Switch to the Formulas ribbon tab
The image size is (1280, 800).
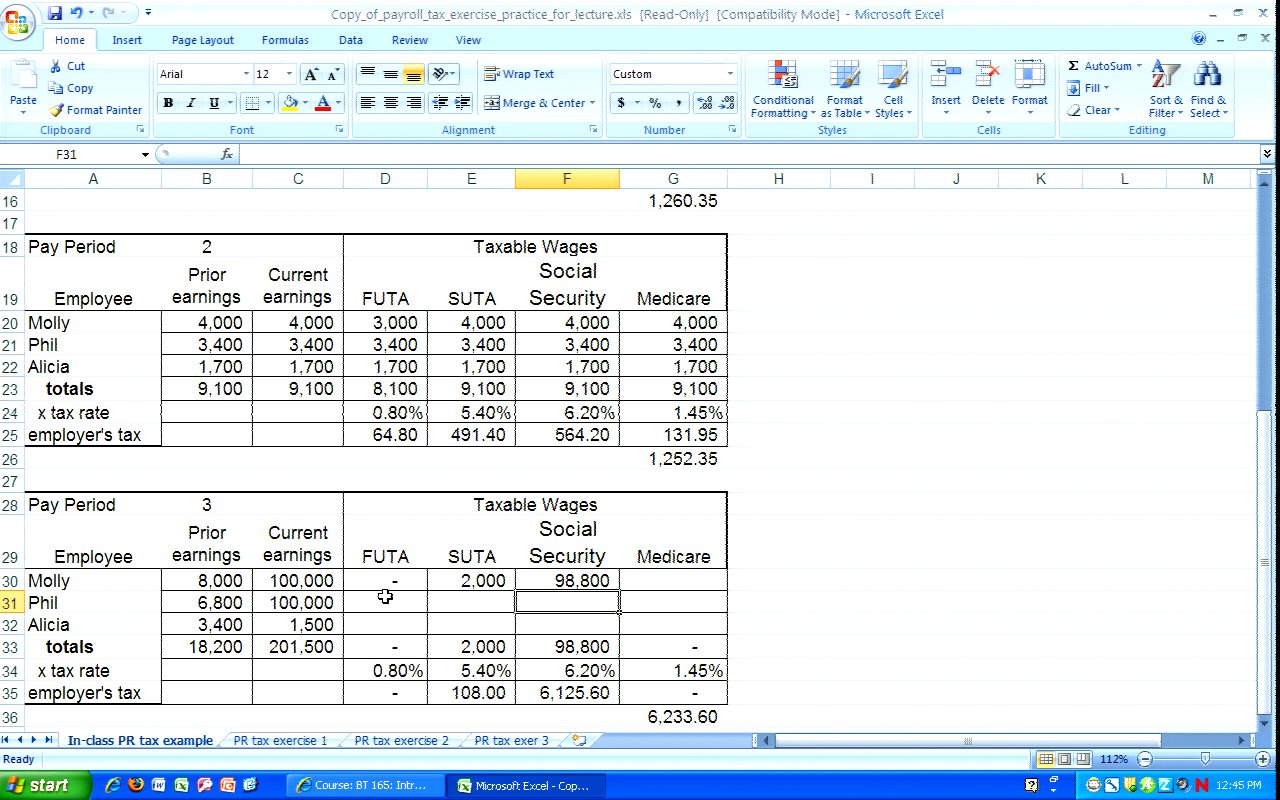tap(285, 40)
